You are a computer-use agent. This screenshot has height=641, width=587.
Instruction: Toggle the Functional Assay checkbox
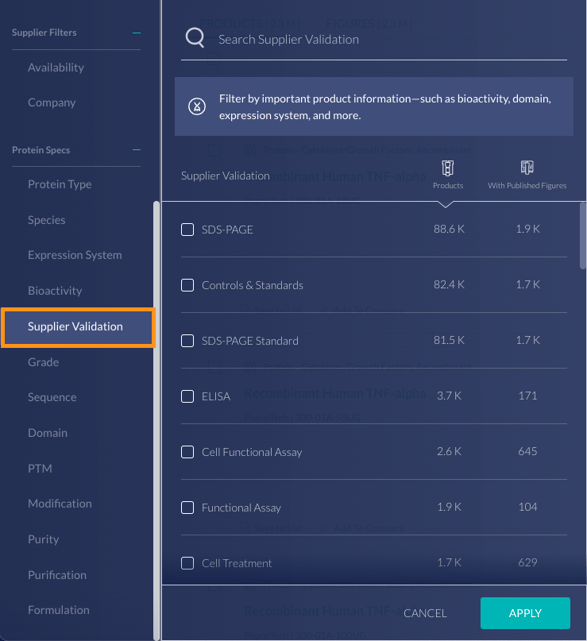point(188,507)
